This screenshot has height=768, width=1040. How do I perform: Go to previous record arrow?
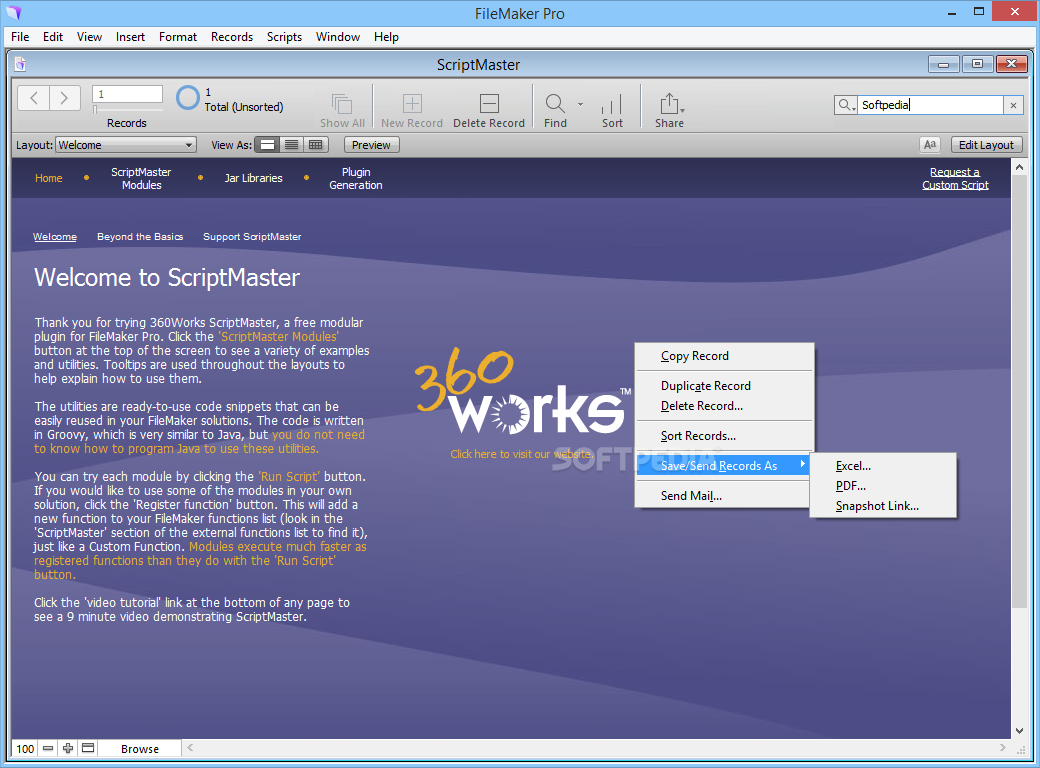coord(33,98)
